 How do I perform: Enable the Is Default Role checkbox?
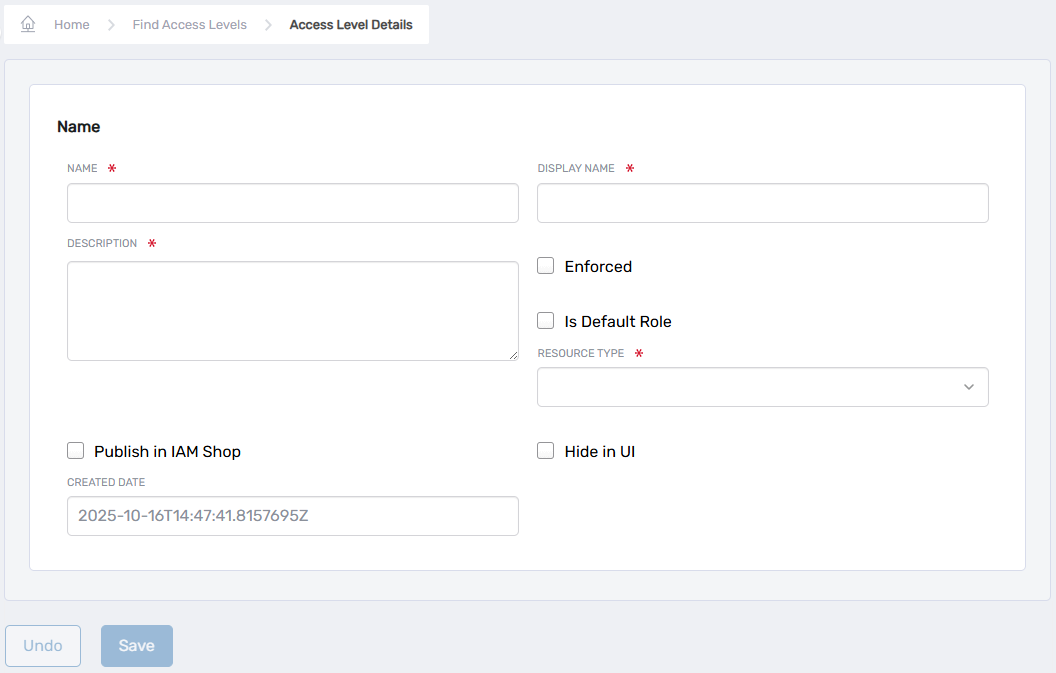coord(546,321)
